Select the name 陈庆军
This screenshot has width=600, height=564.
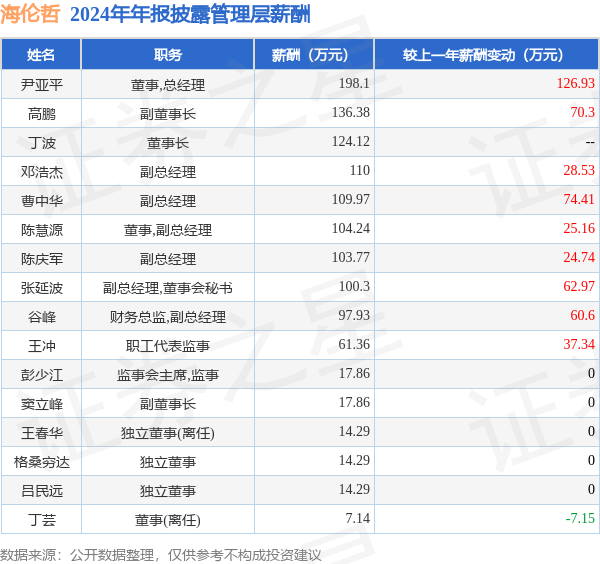(41, 259)
